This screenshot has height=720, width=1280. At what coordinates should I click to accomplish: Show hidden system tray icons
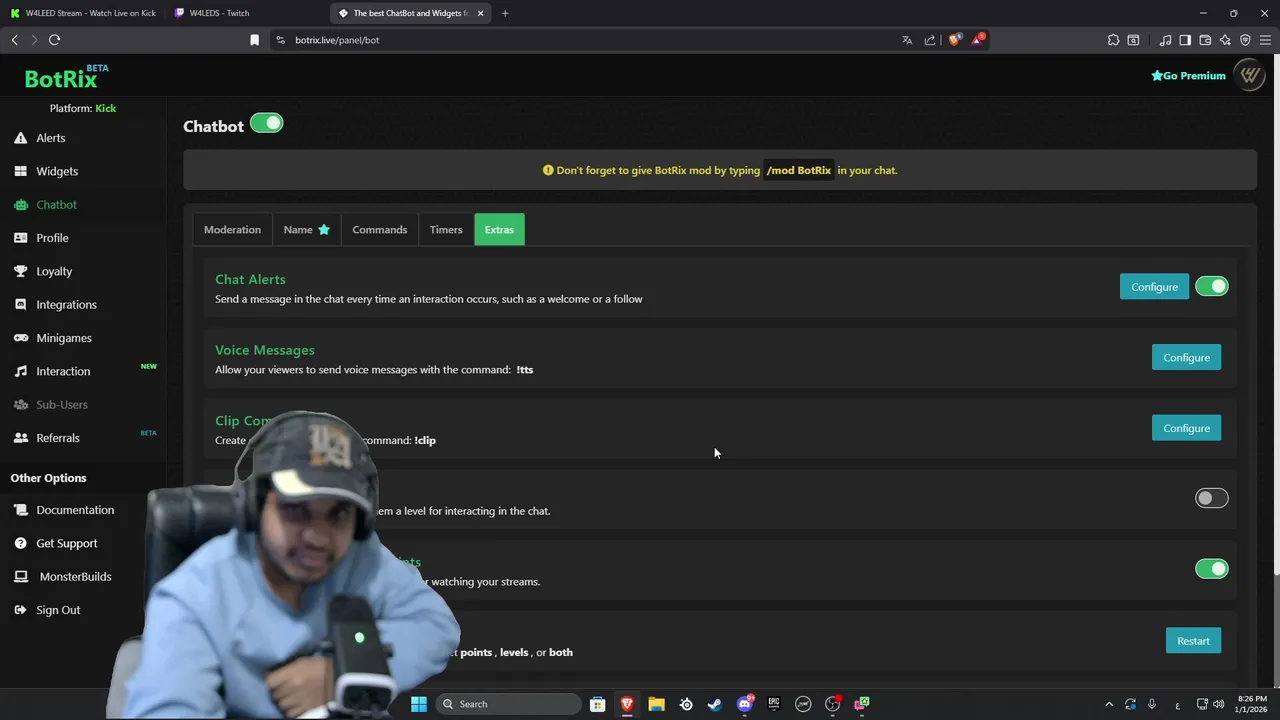(1108, 704)
